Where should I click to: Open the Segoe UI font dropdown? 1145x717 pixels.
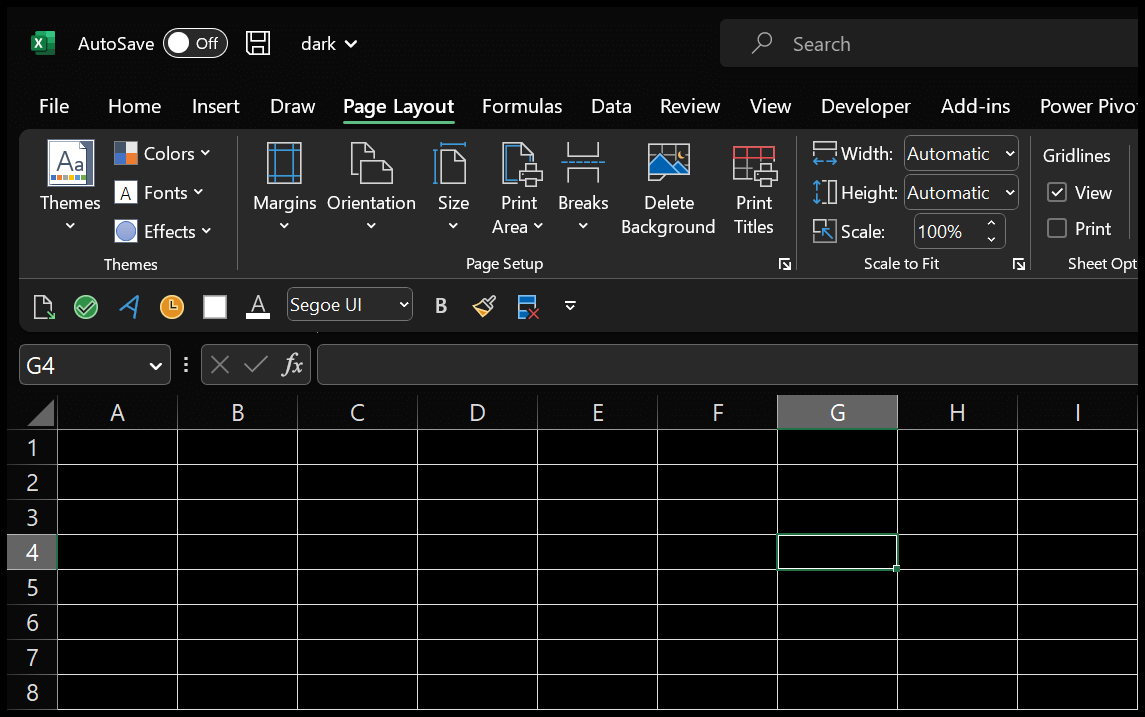point(350,305)
